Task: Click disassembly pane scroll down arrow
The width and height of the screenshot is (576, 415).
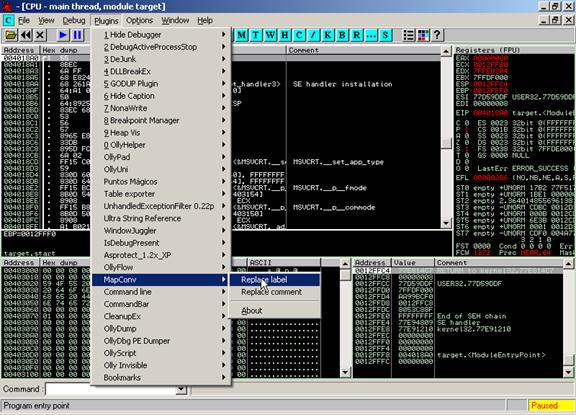Action: pos(446,223)
